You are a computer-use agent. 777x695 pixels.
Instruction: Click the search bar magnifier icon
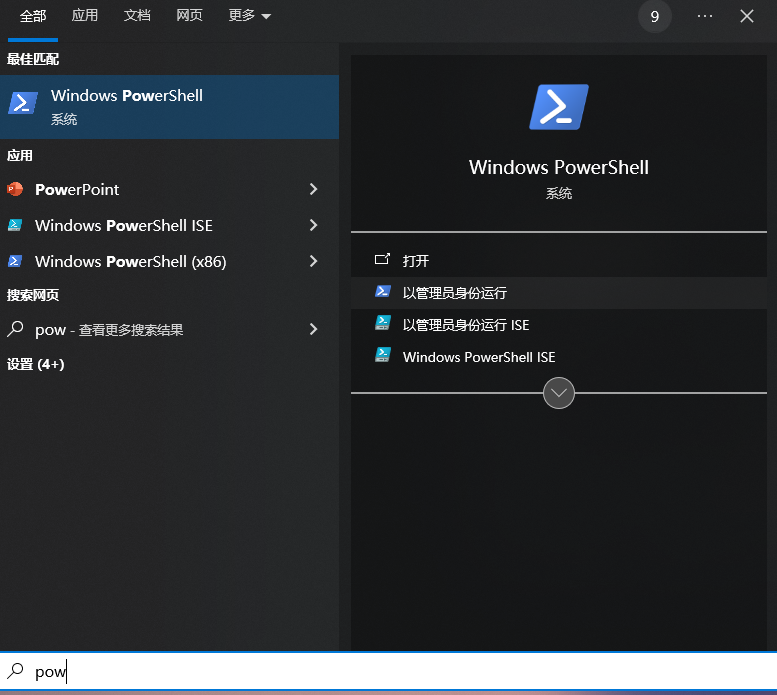15,670
